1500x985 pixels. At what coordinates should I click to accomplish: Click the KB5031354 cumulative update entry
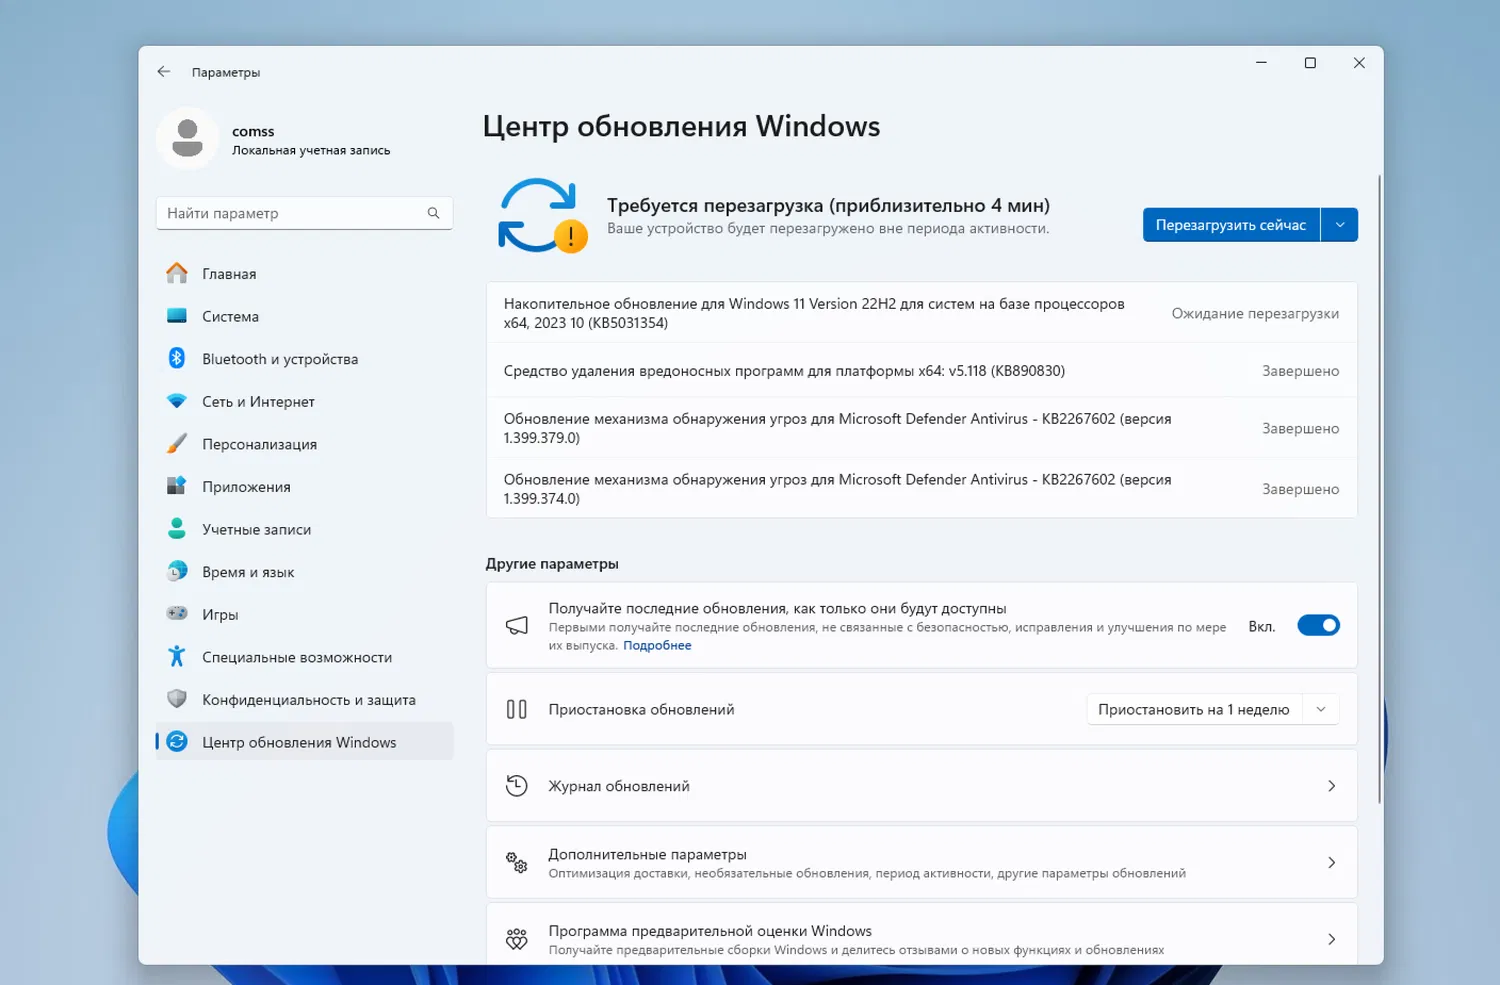coord(921,313)
